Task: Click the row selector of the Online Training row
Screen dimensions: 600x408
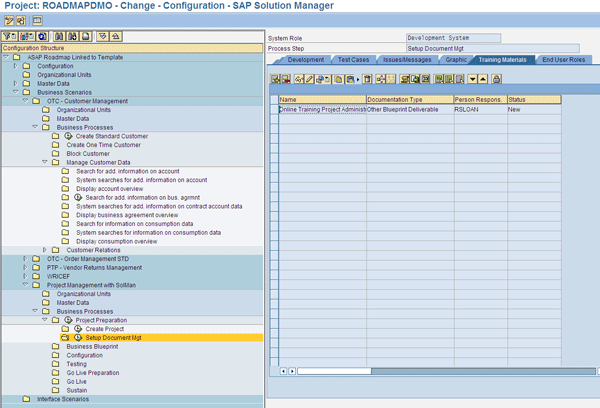Action: point(274,109)
